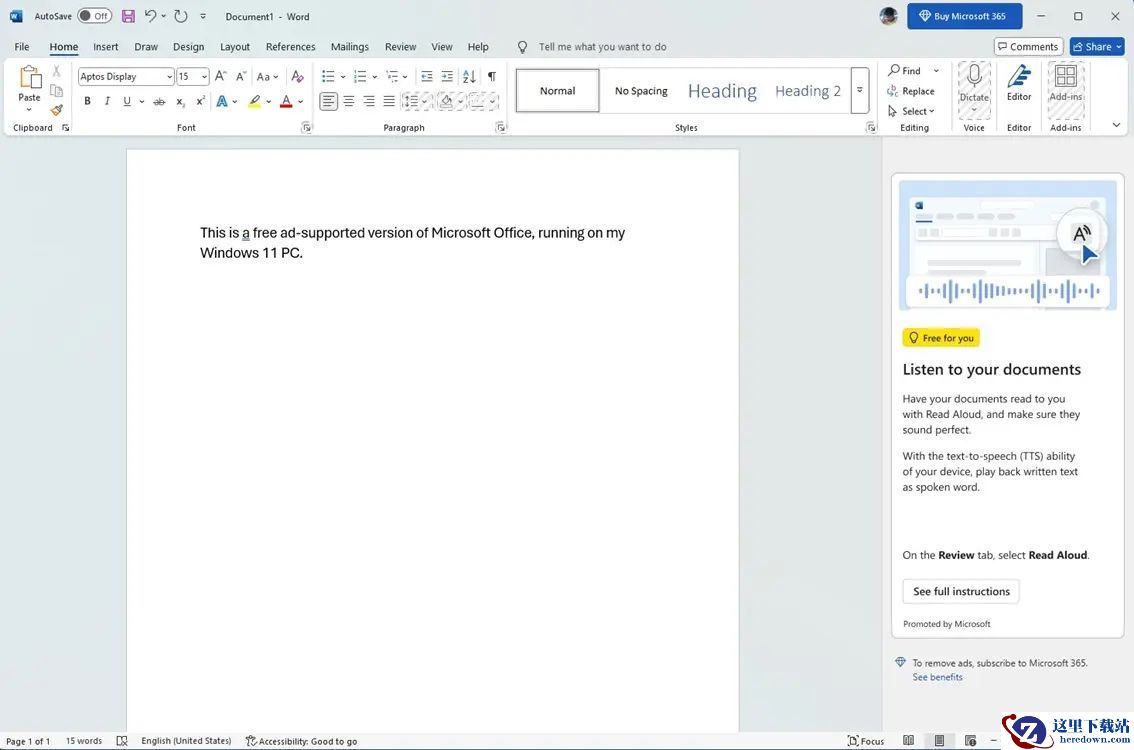
Task: Click the Redo/Repeat icon
Action: (181, 16)
